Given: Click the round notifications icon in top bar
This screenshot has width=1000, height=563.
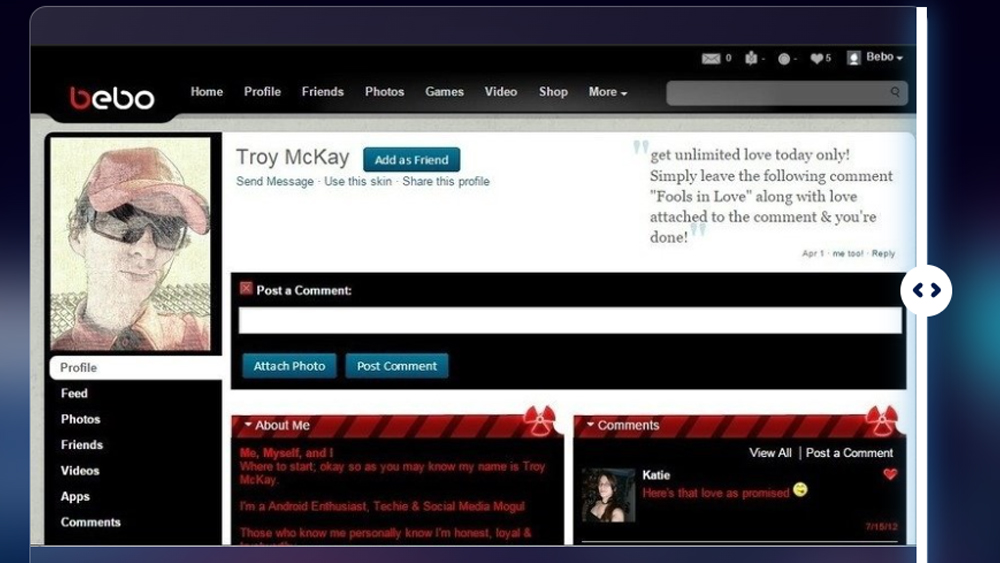Looking at the screenshot, I should 784,59.
